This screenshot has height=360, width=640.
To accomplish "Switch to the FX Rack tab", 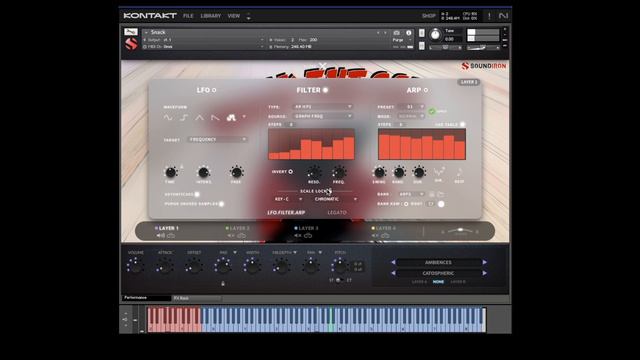I will pos(196,298).
